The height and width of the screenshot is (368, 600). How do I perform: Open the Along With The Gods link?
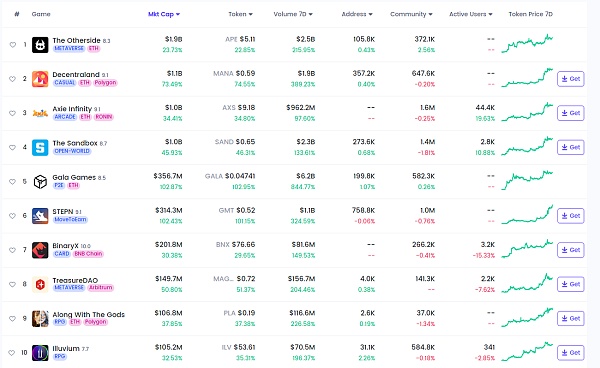click(x=88, y=314)
